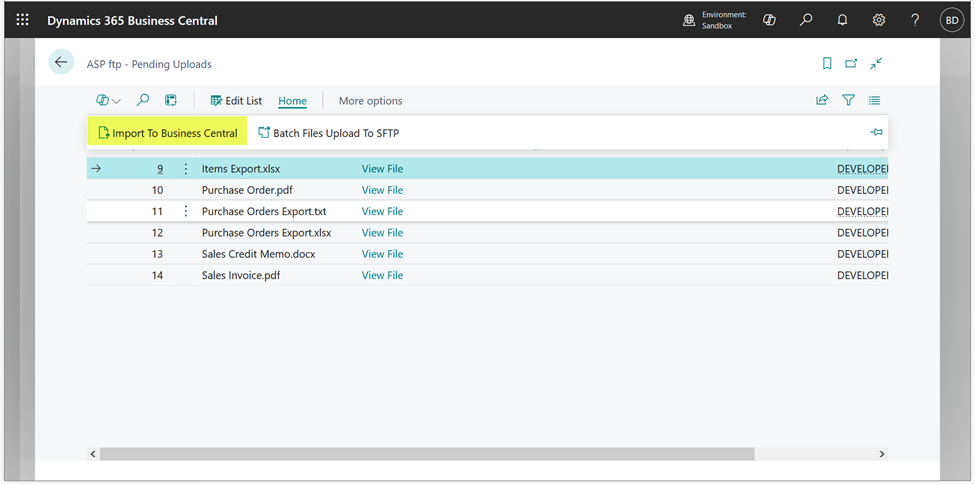The width and height of the screenshot is (975, 484).
Task: Open the Copilot dropdown in list toolbar
Action: coord(109,100)
